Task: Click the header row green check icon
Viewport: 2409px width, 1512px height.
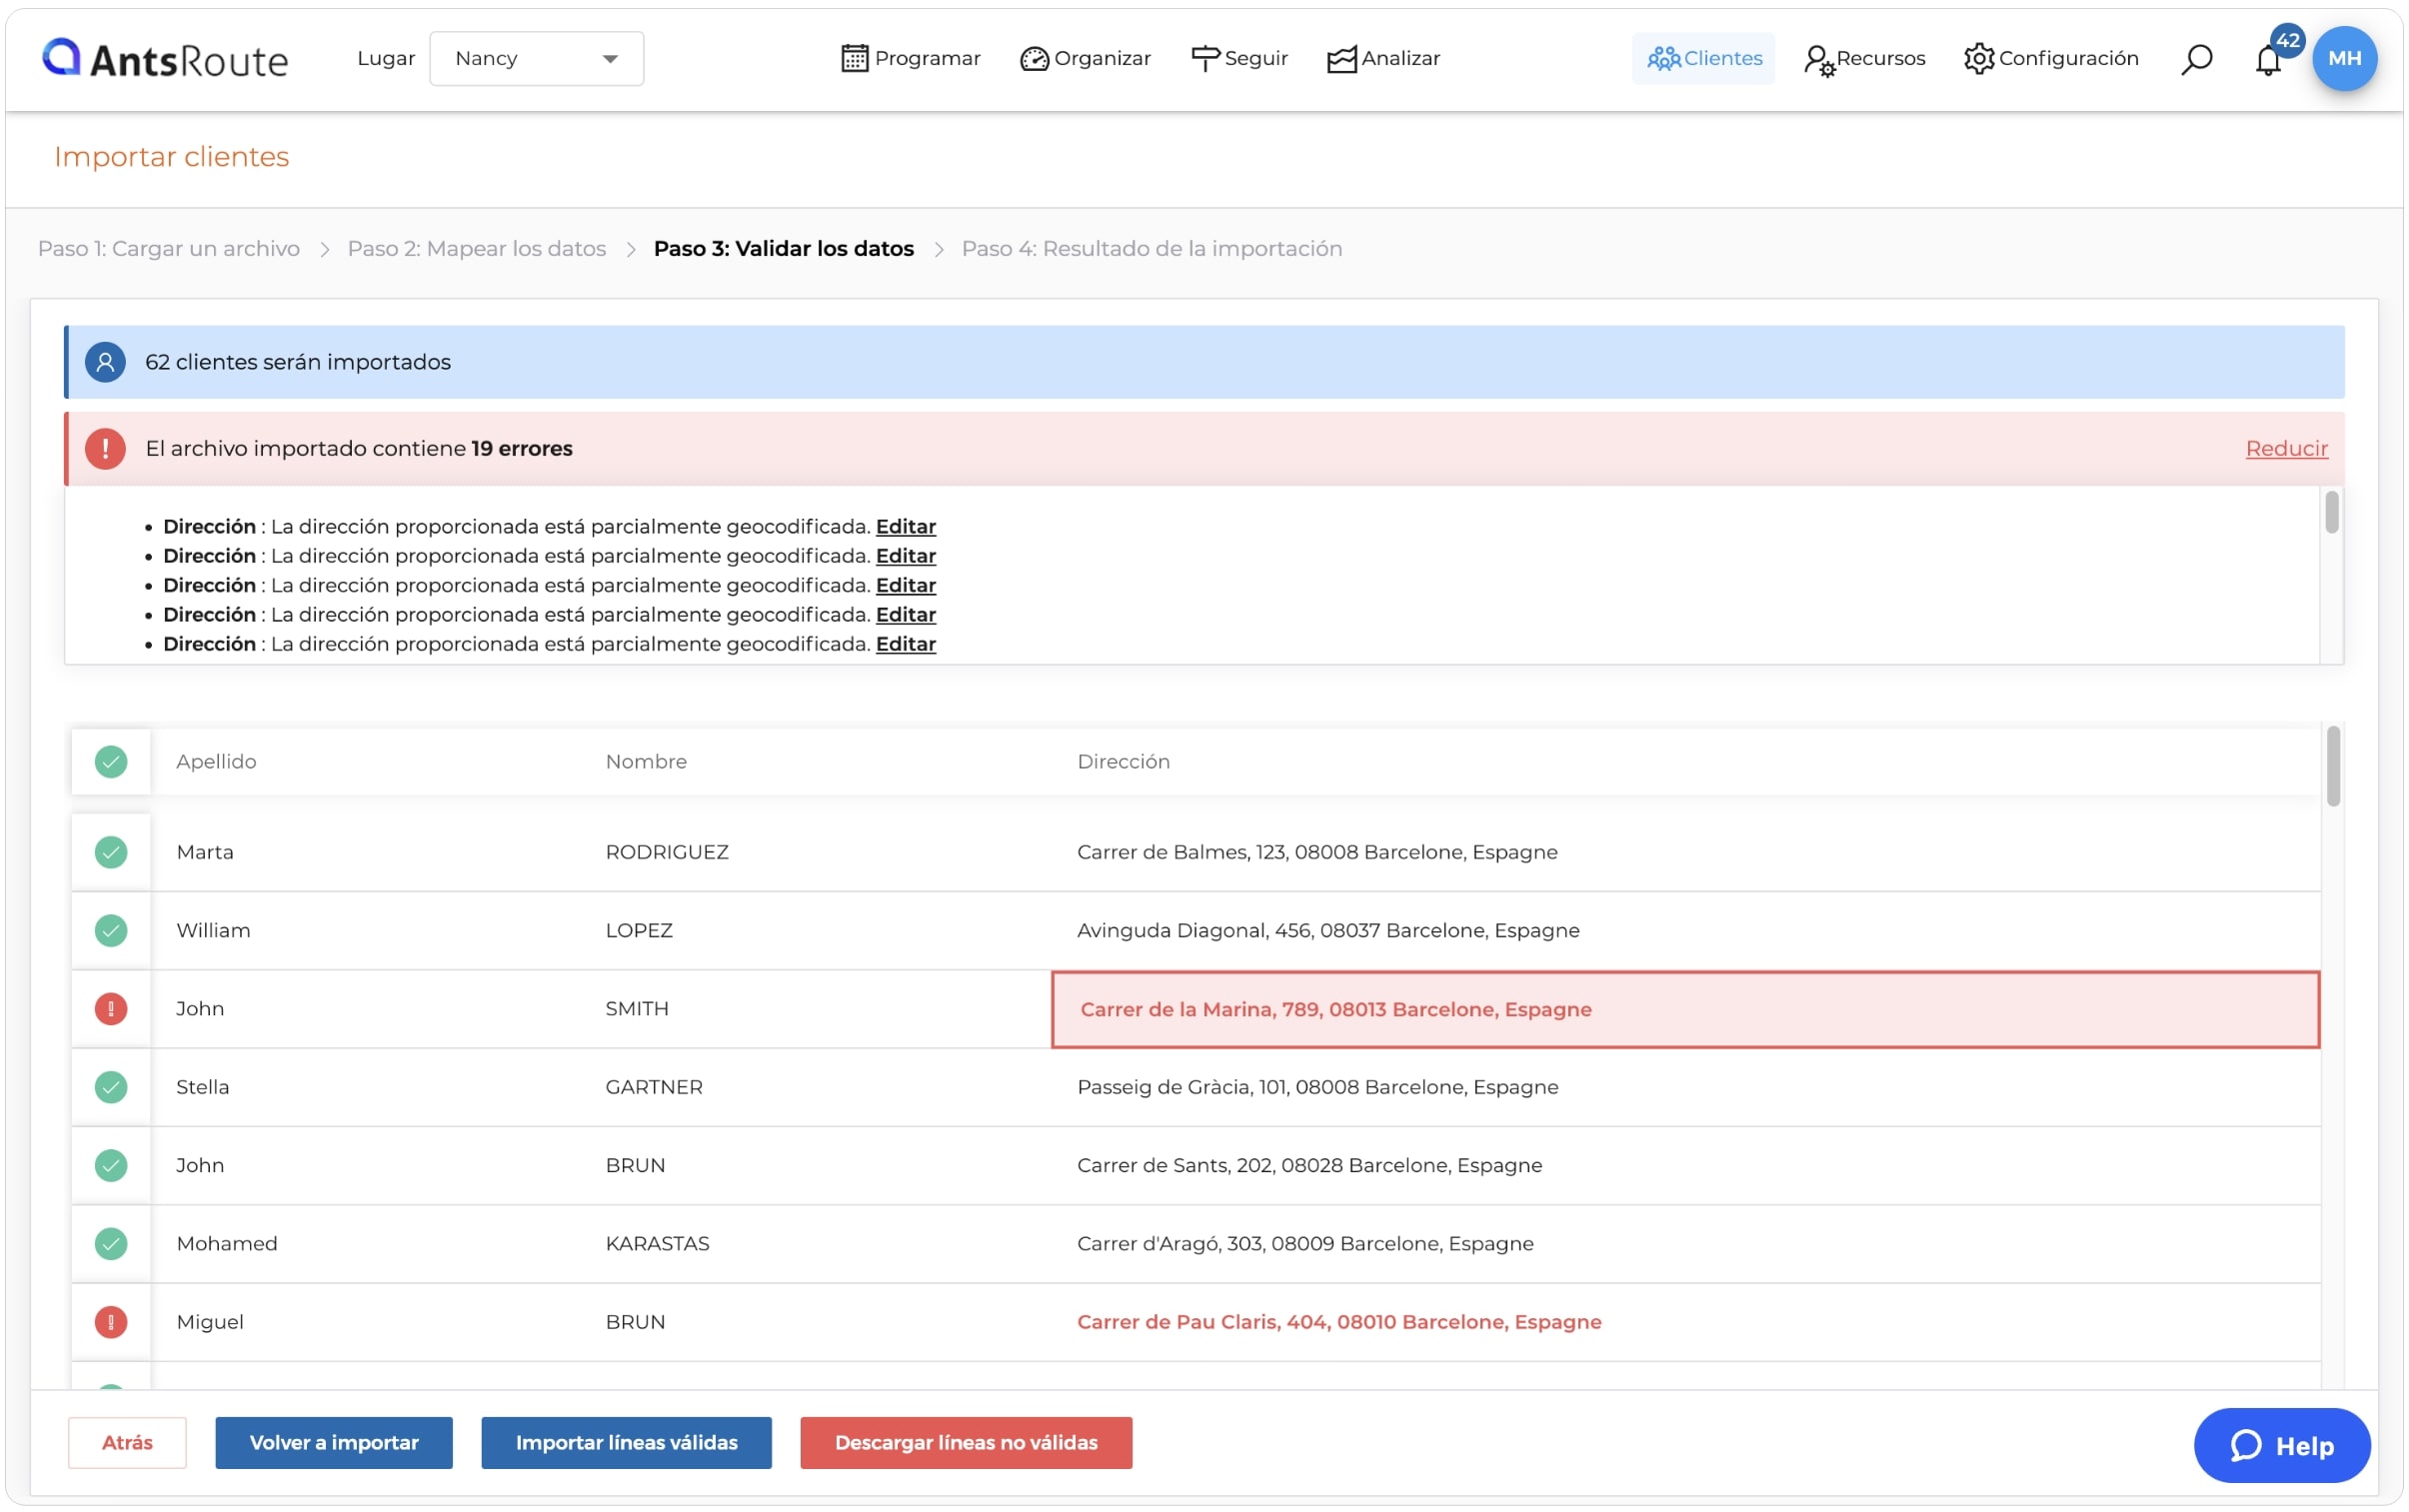Action: 111,762
